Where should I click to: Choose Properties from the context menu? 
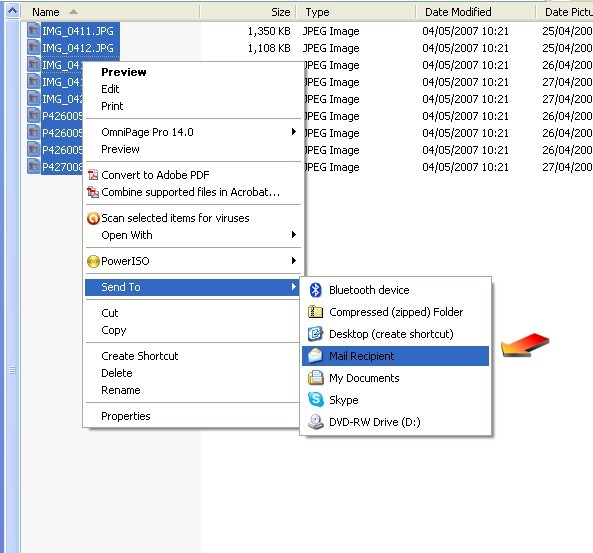coord(126,416)
